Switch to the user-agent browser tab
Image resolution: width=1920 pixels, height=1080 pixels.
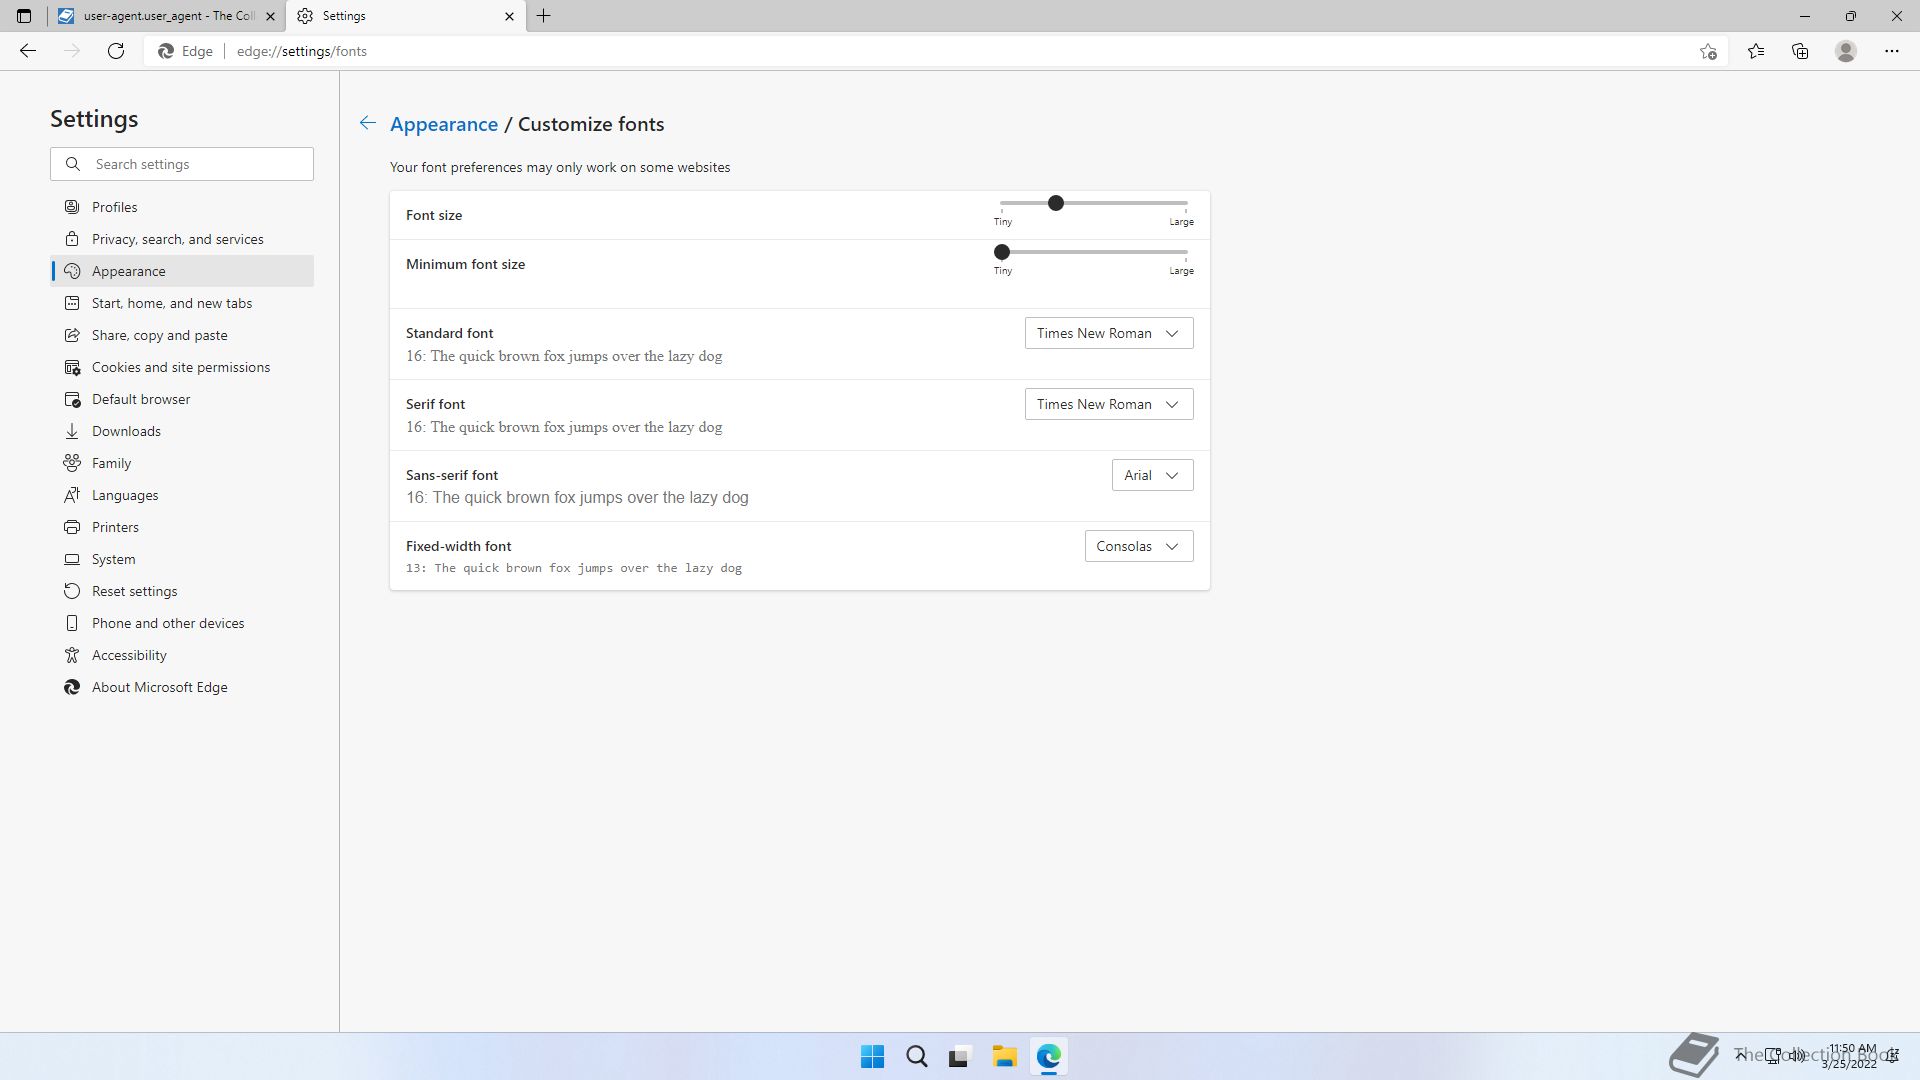coord(165,16)
